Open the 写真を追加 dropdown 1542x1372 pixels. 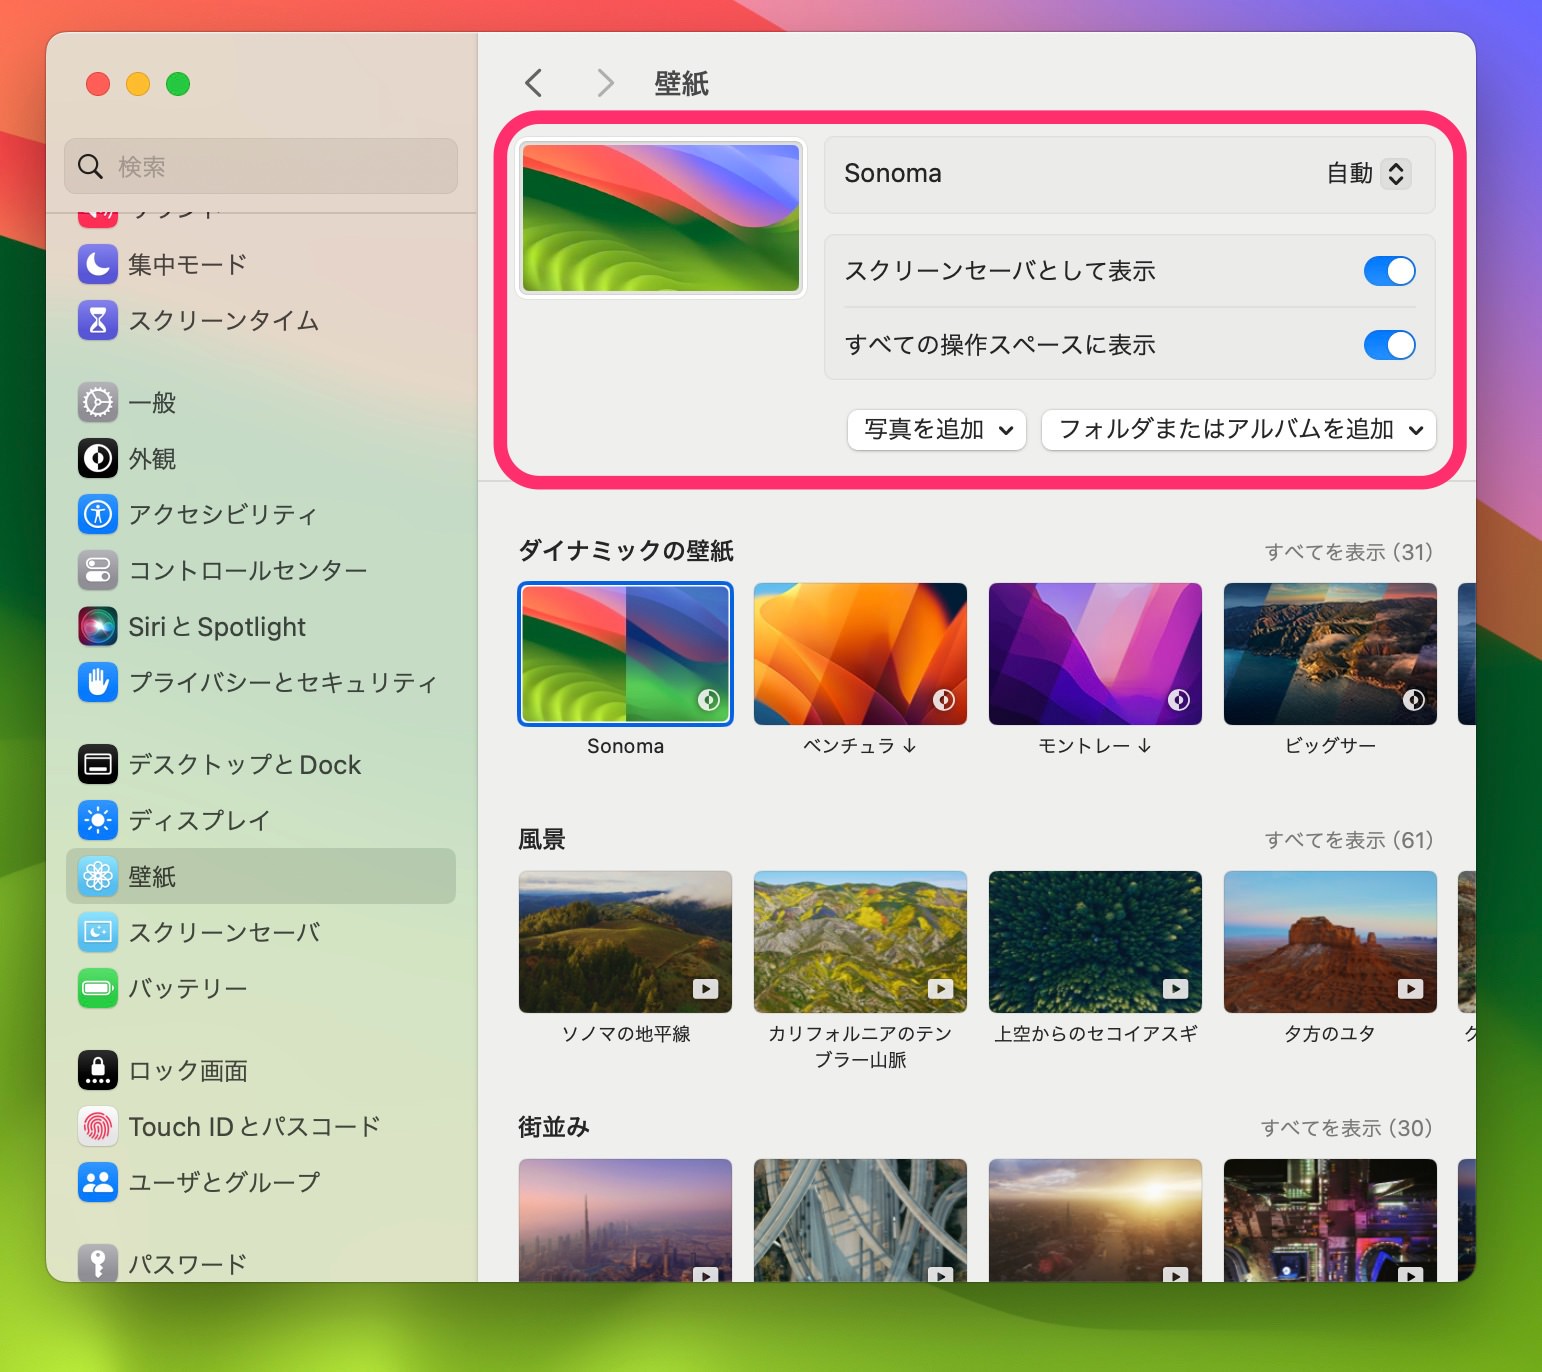[x=937, y=430]
